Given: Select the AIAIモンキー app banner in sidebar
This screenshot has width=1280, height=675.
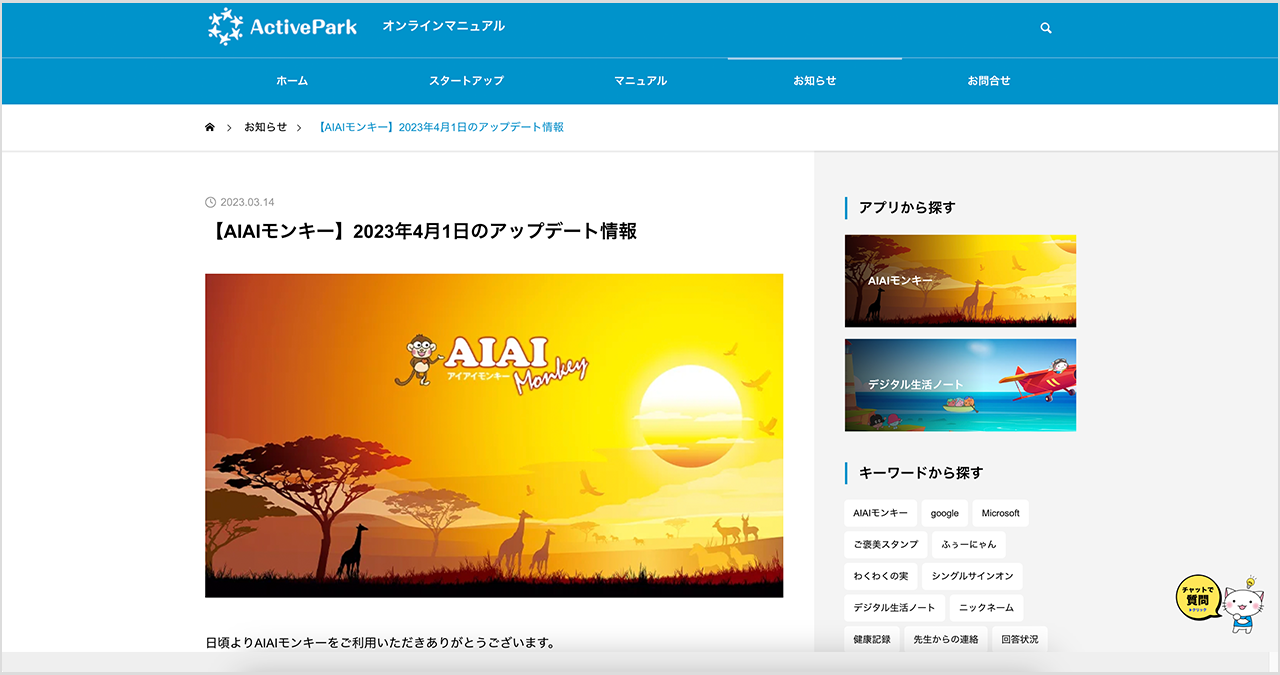Looking at the screenshot, I should [960, 281].
